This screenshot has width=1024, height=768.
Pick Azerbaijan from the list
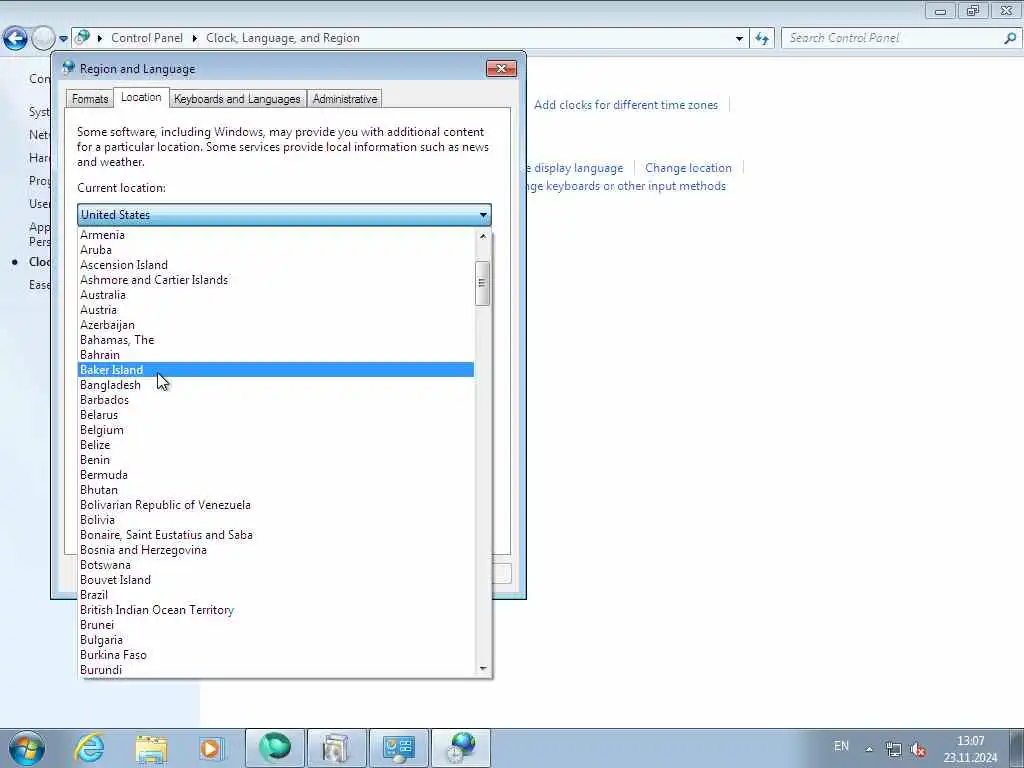(276, 325)
